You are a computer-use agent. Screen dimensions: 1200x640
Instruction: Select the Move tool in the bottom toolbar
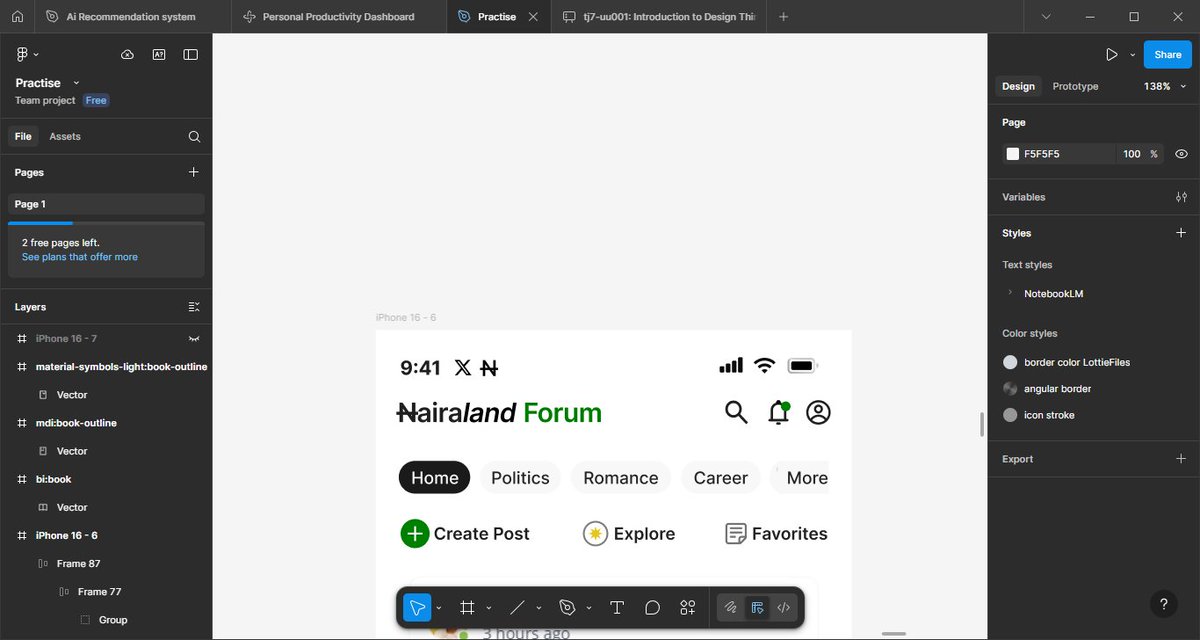[417, 607]
